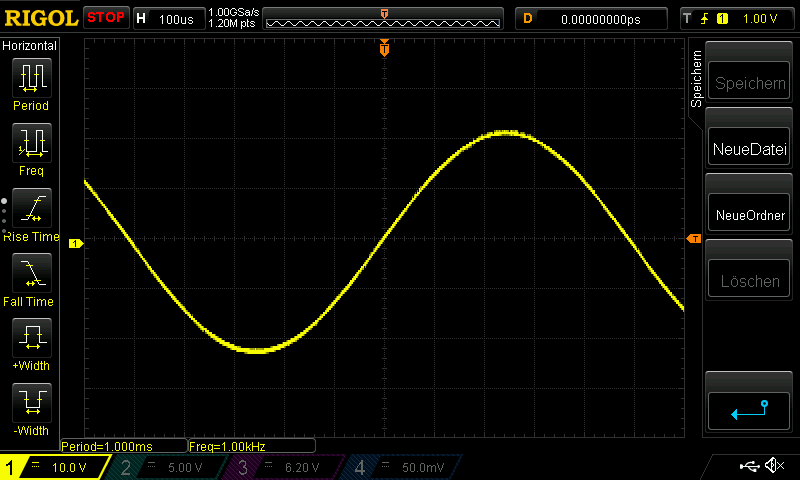Click the trigger level 1.00 V readout
The height and width of the screenshot is (480, 800).
tap(759, 19)
